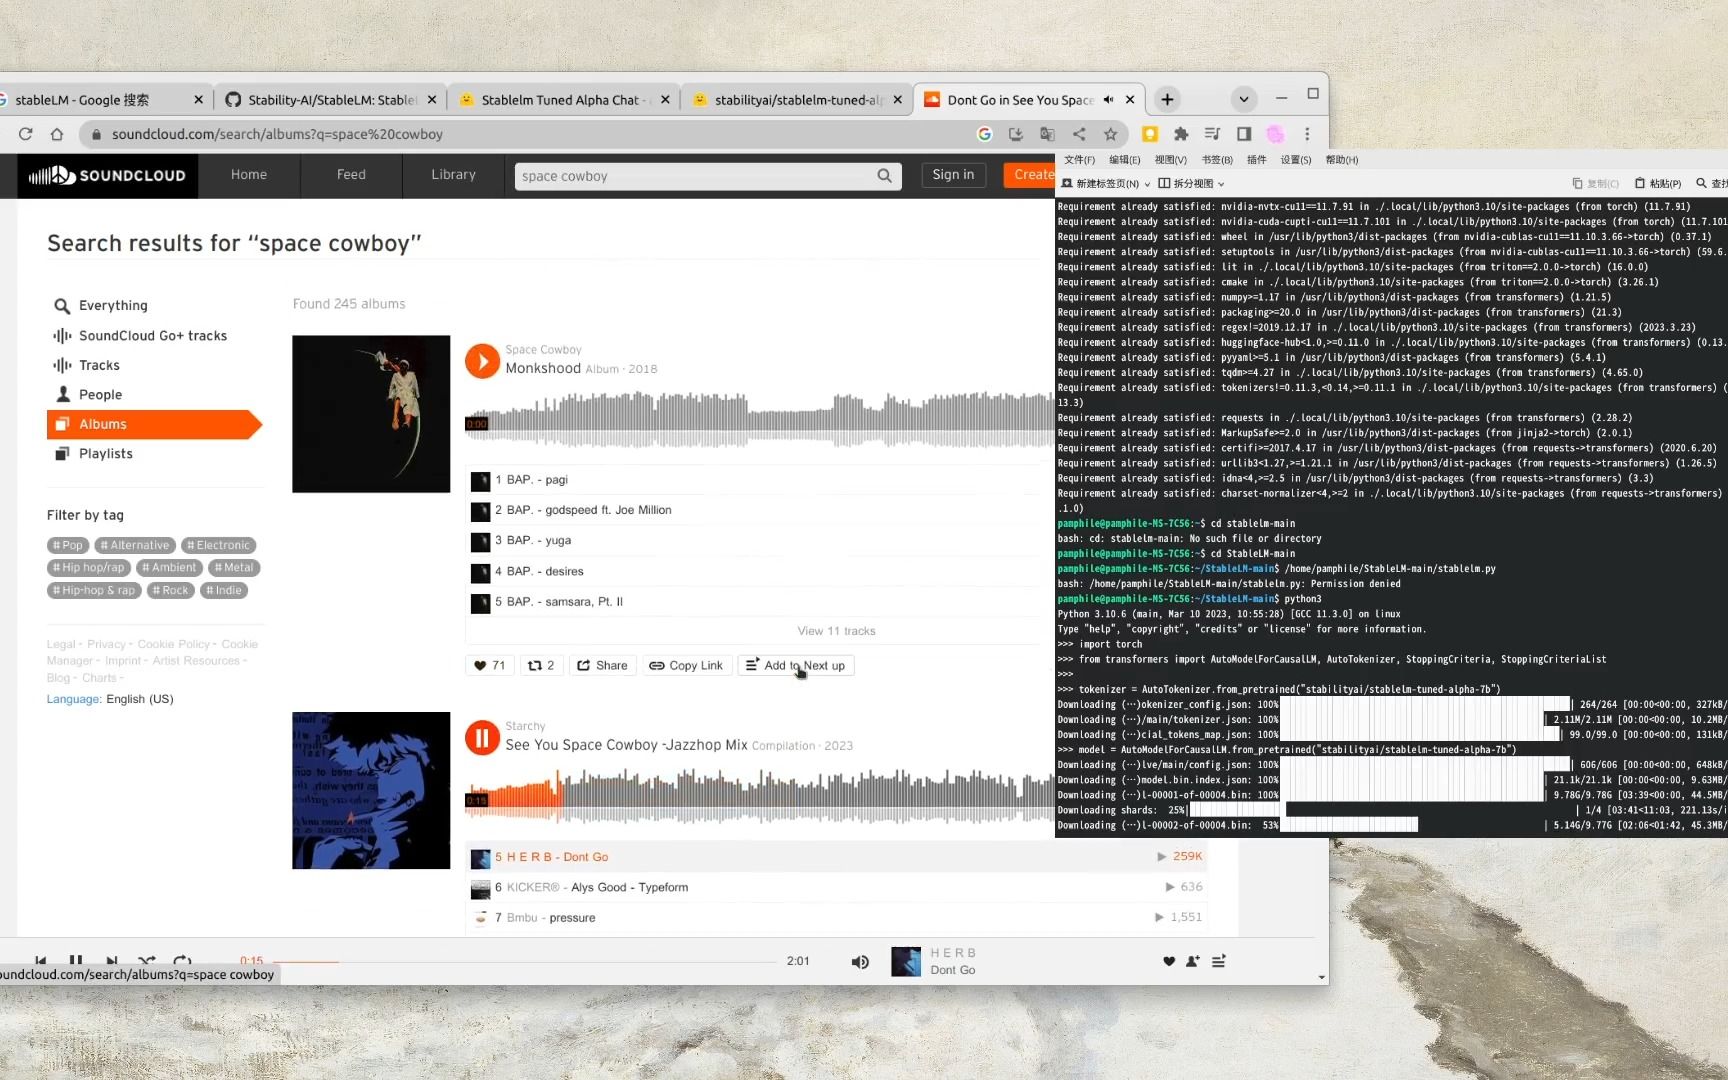
Task: Open the Space Cowboy Monkshood album artwork
Action: point(371,414)
